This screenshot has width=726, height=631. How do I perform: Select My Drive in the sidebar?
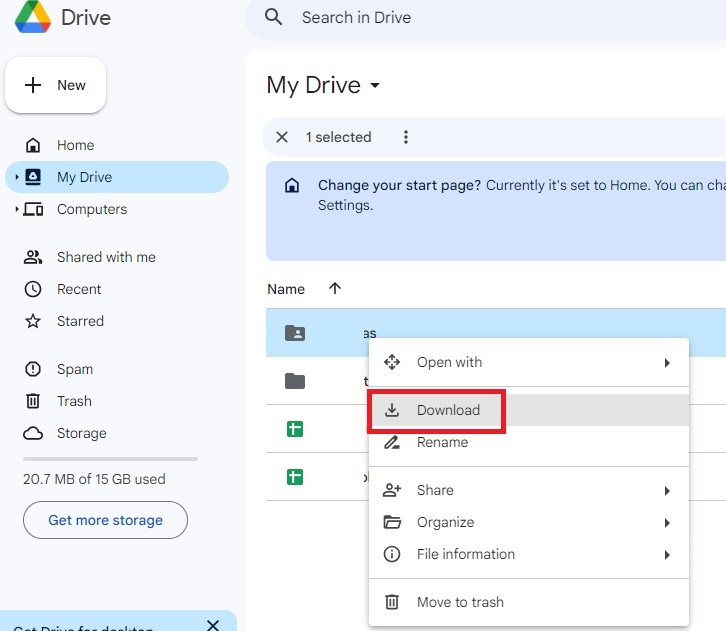[117, 177]
